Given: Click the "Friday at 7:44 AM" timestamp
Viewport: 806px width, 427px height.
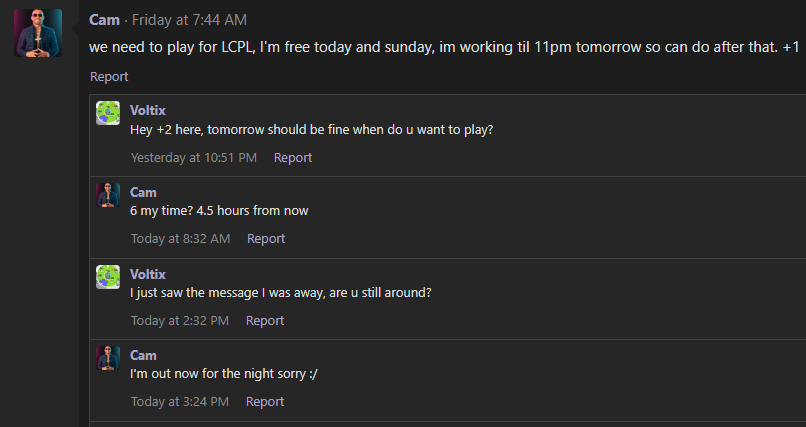Looking at the screenshot, I should tap(189, 20).
